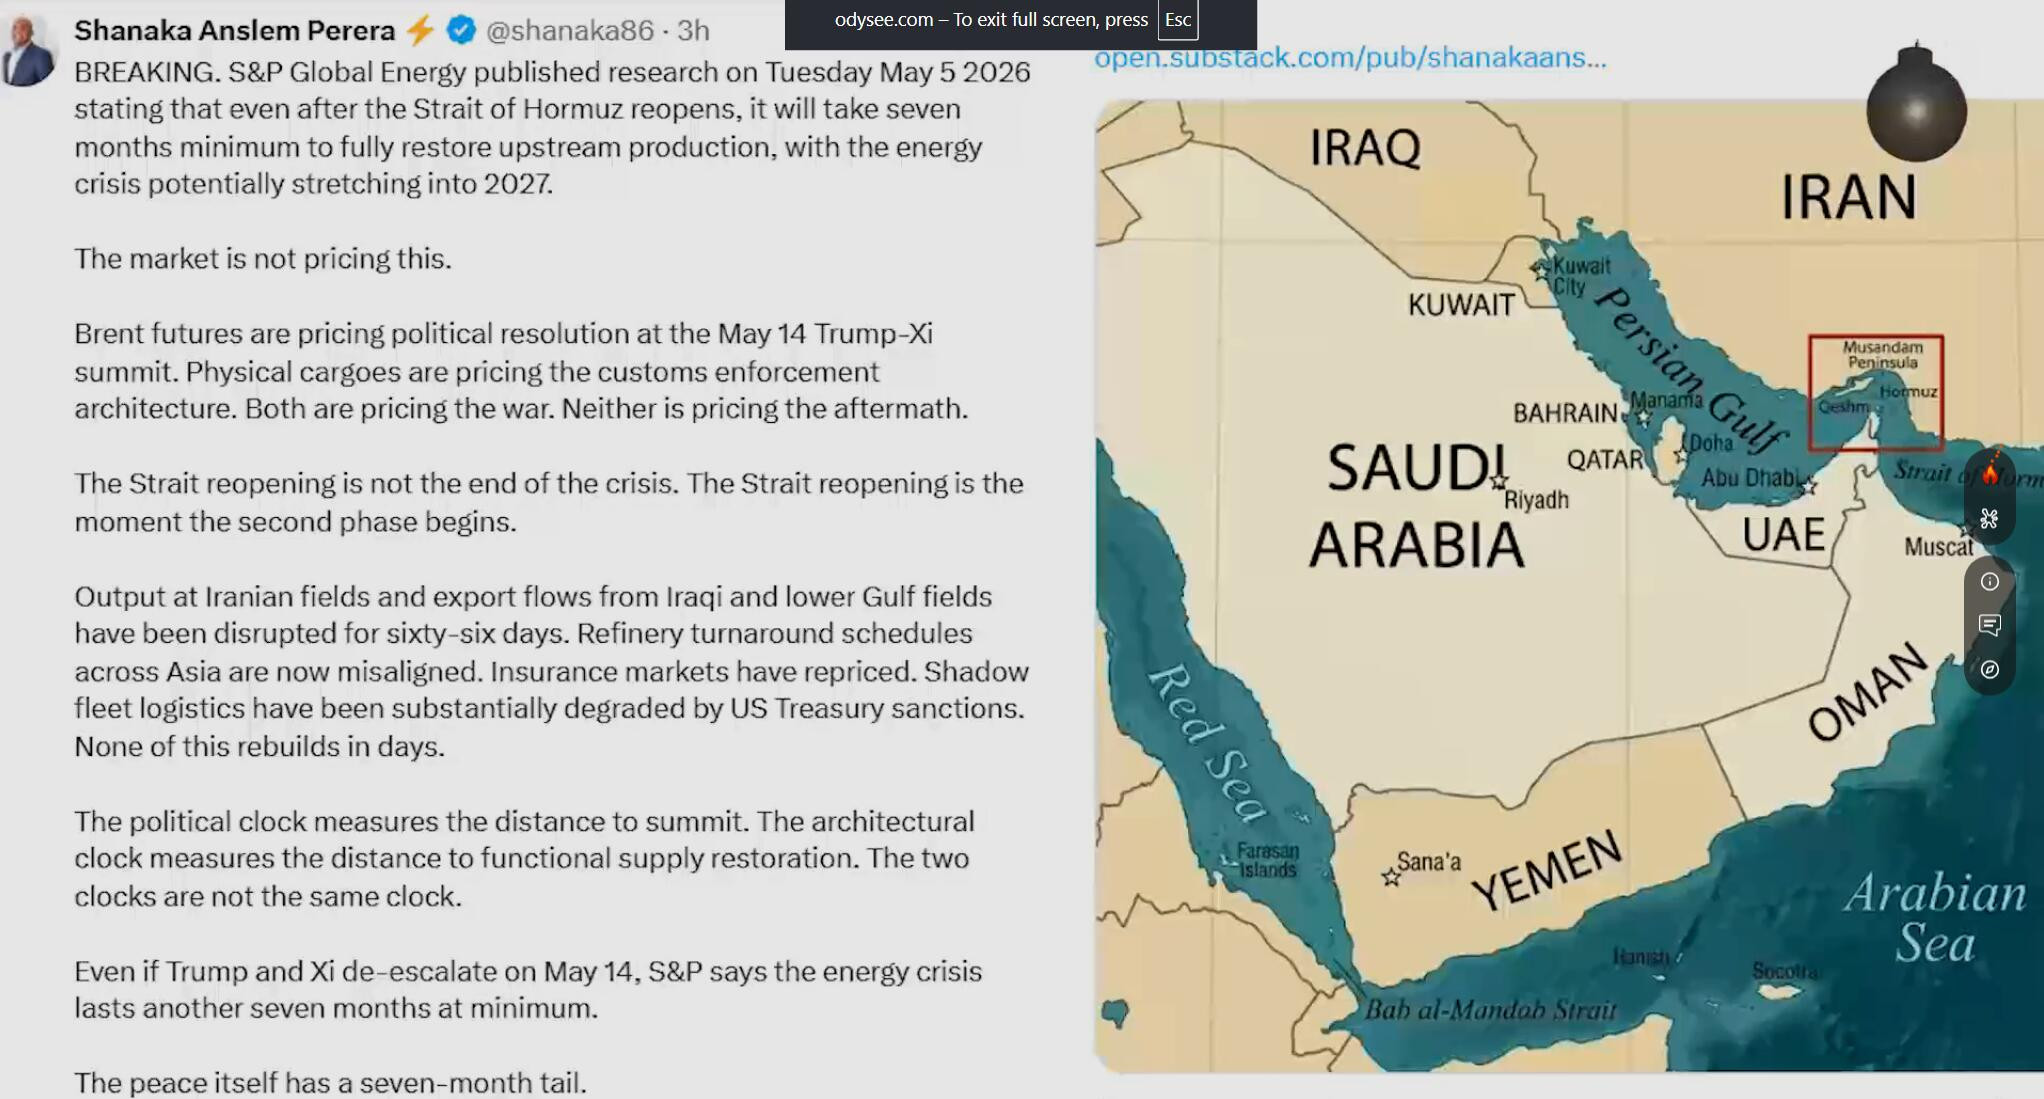The height and width of the screenshot is (1099, 2044).
Task: Click the lightning bolt emoji beside the name
Action: click(420, 30)
